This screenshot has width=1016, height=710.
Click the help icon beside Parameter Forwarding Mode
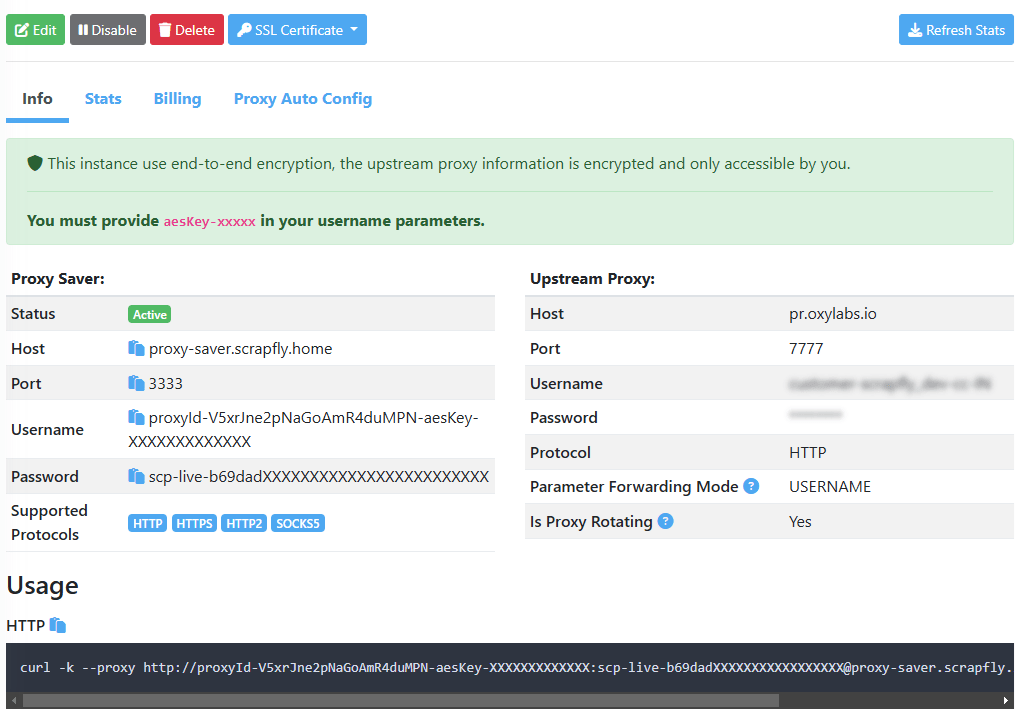pyautogui.click(x=750, y=486)
